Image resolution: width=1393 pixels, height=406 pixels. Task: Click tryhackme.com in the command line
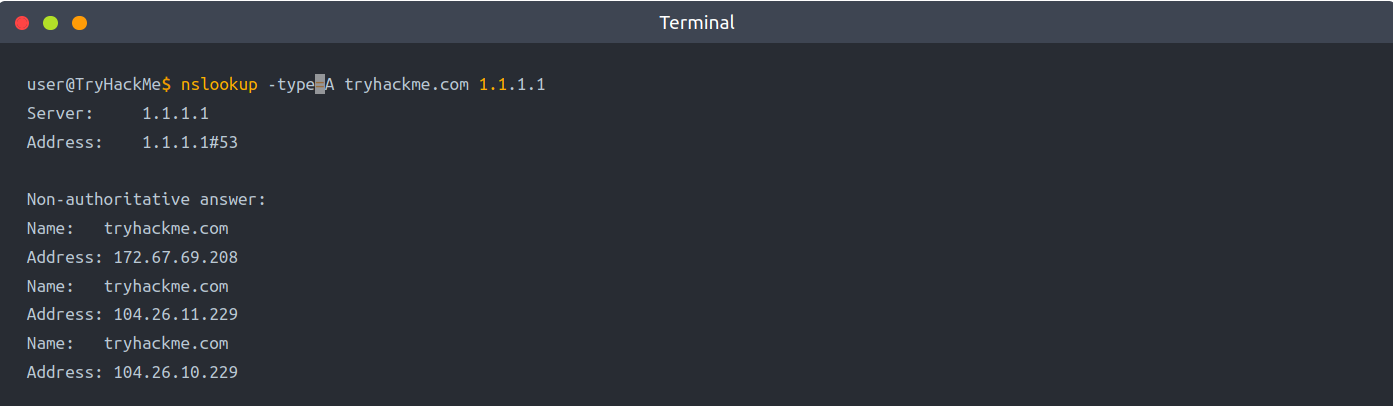[407, 85]
